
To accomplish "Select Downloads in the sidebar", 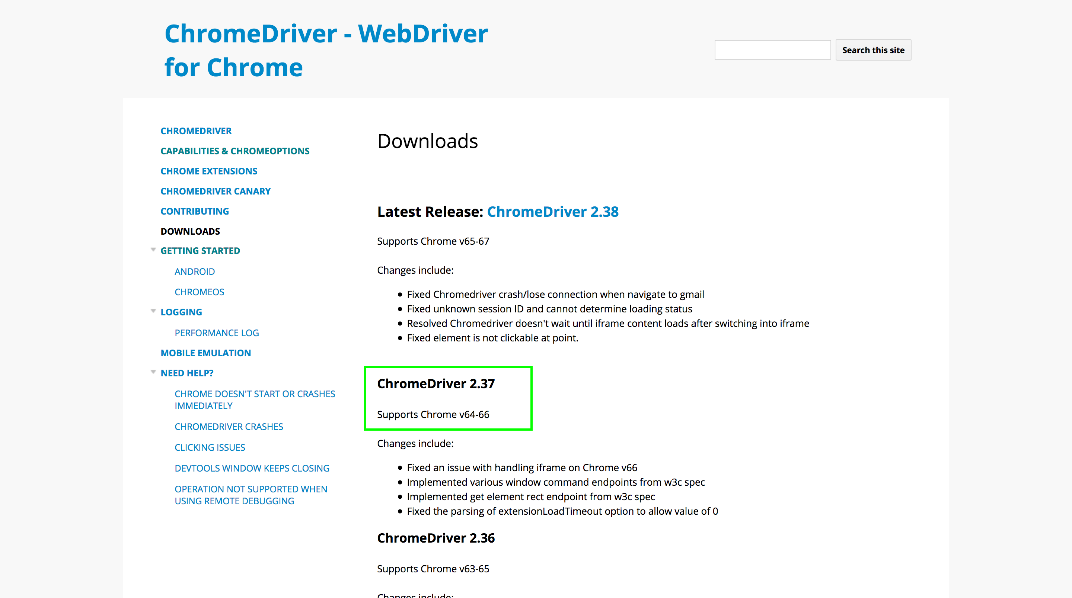I will point(190,231).
